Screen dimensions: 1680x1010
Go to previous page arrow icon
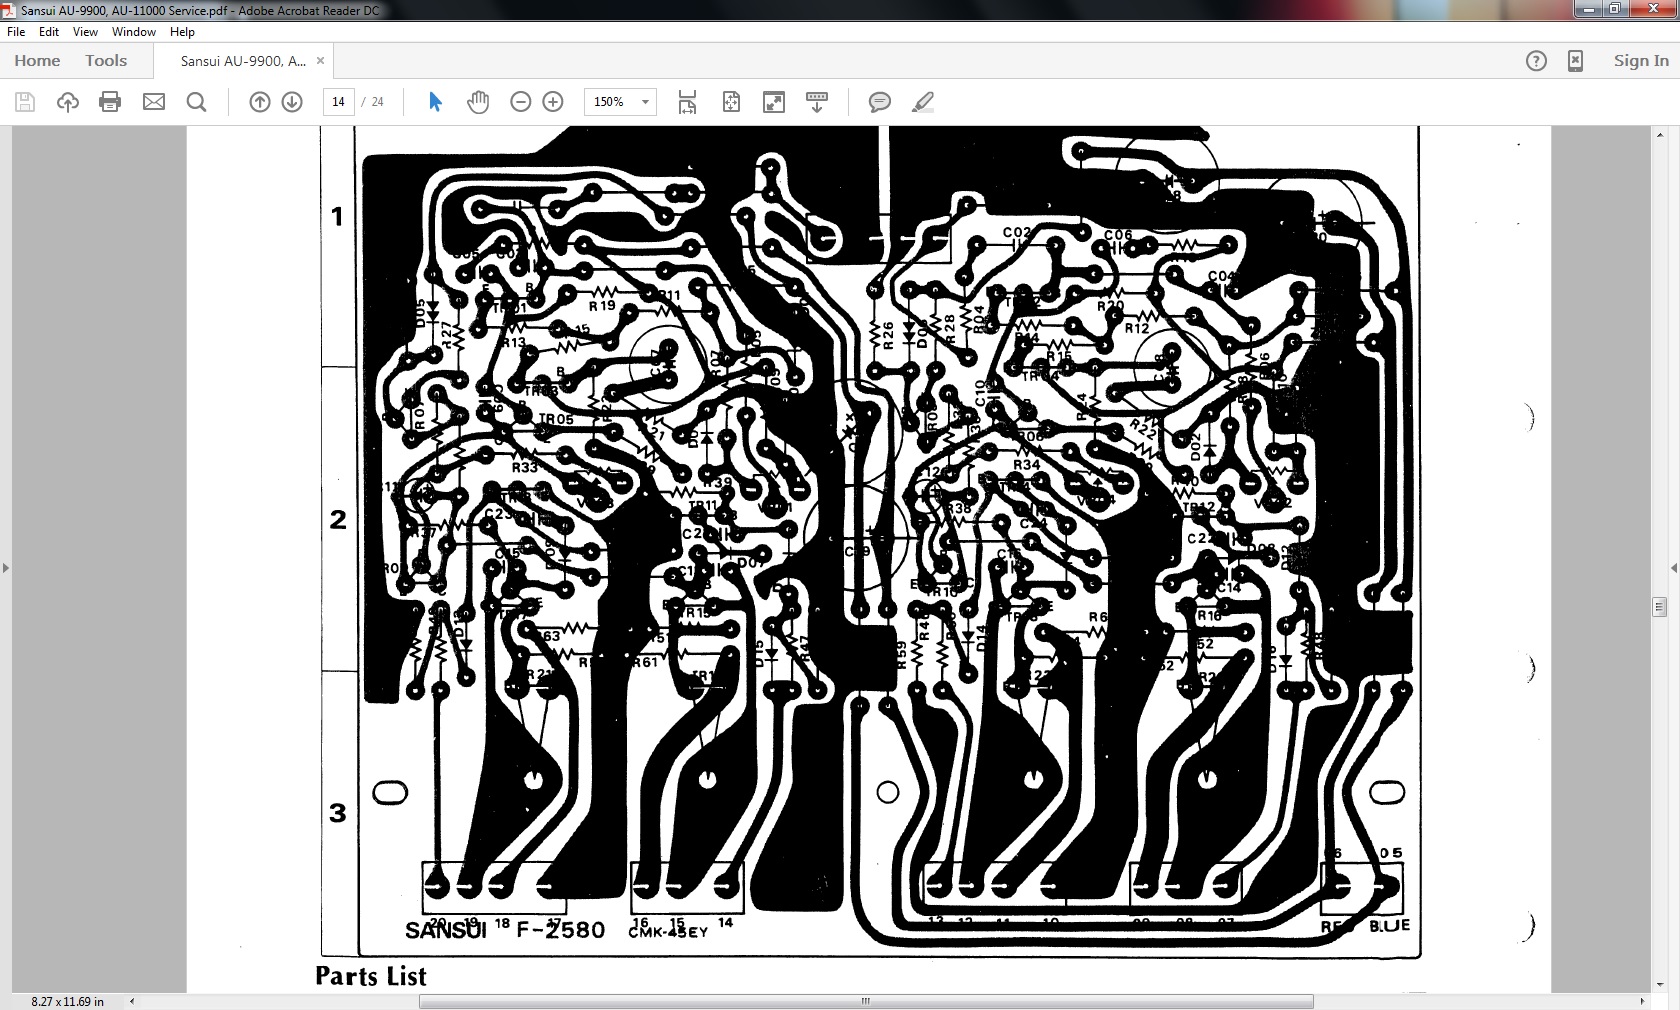tap(260, 102)
